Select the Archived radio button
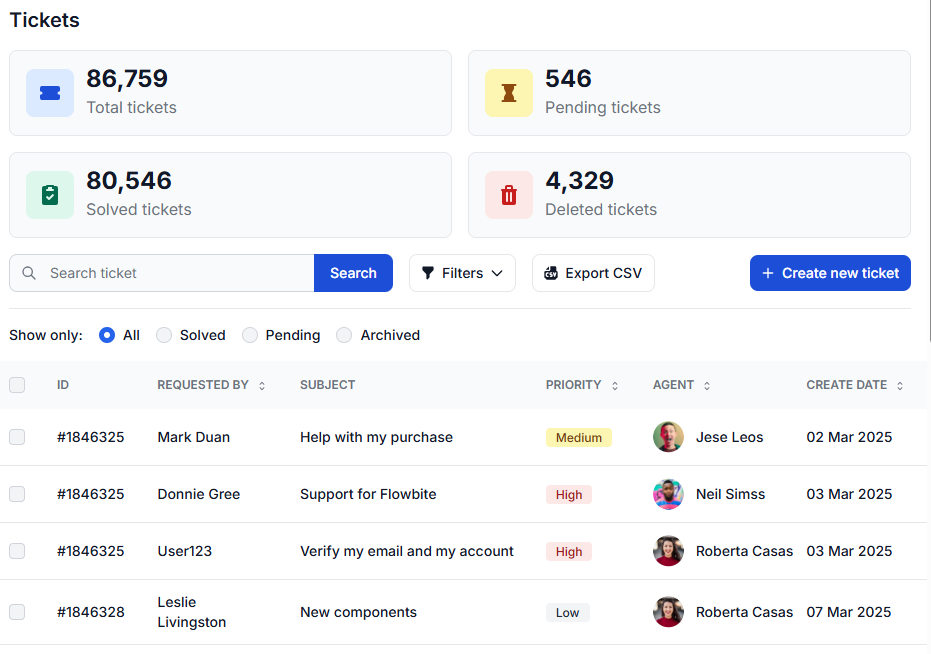Viewport: 931px width, 654px height. point(344,335)
